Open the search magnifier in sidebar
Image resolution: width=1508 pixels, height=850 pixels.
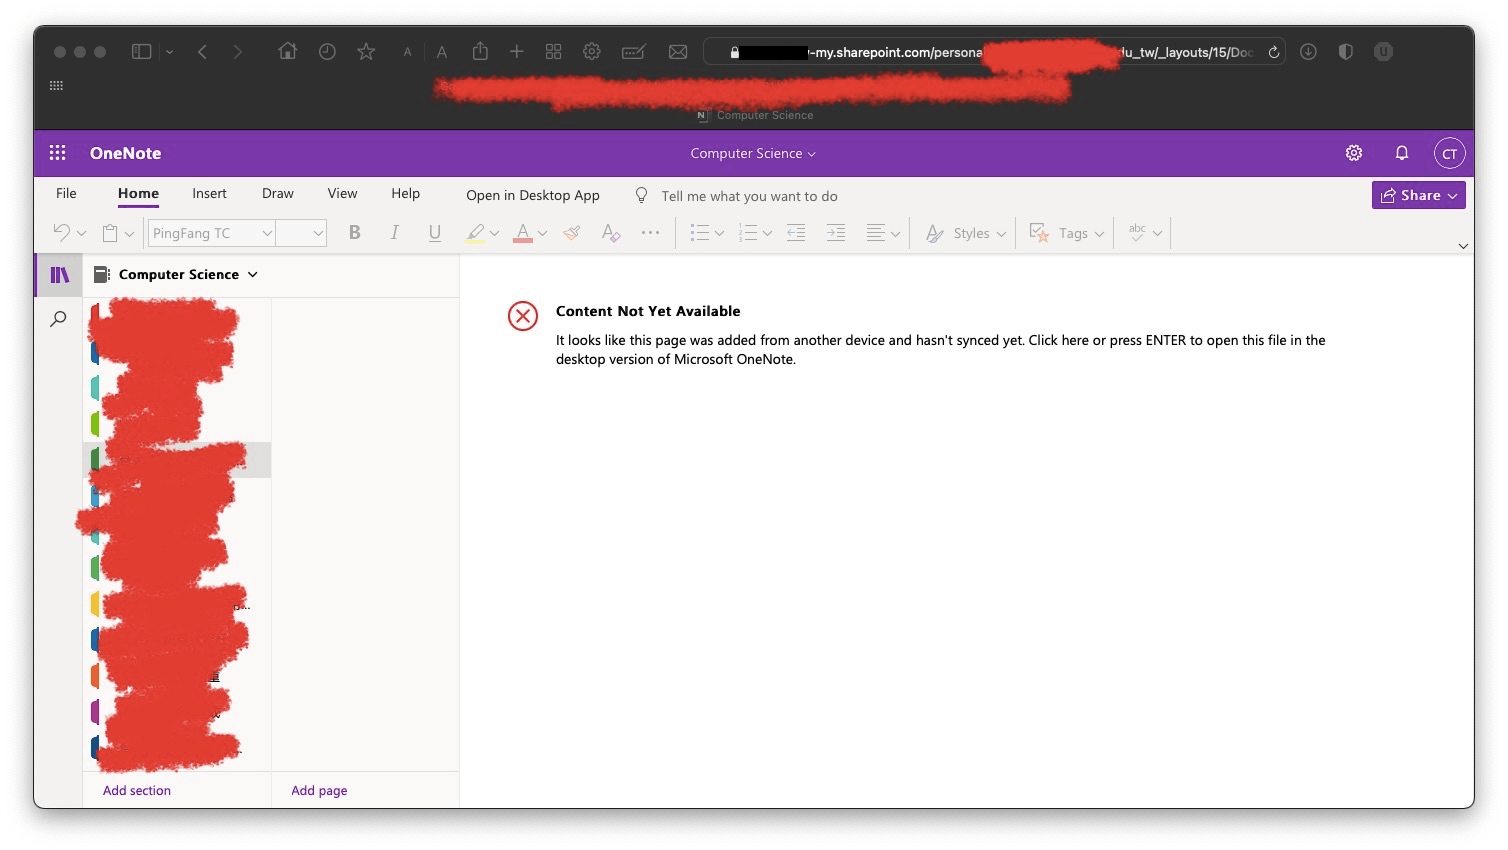[x=59, y=319]
